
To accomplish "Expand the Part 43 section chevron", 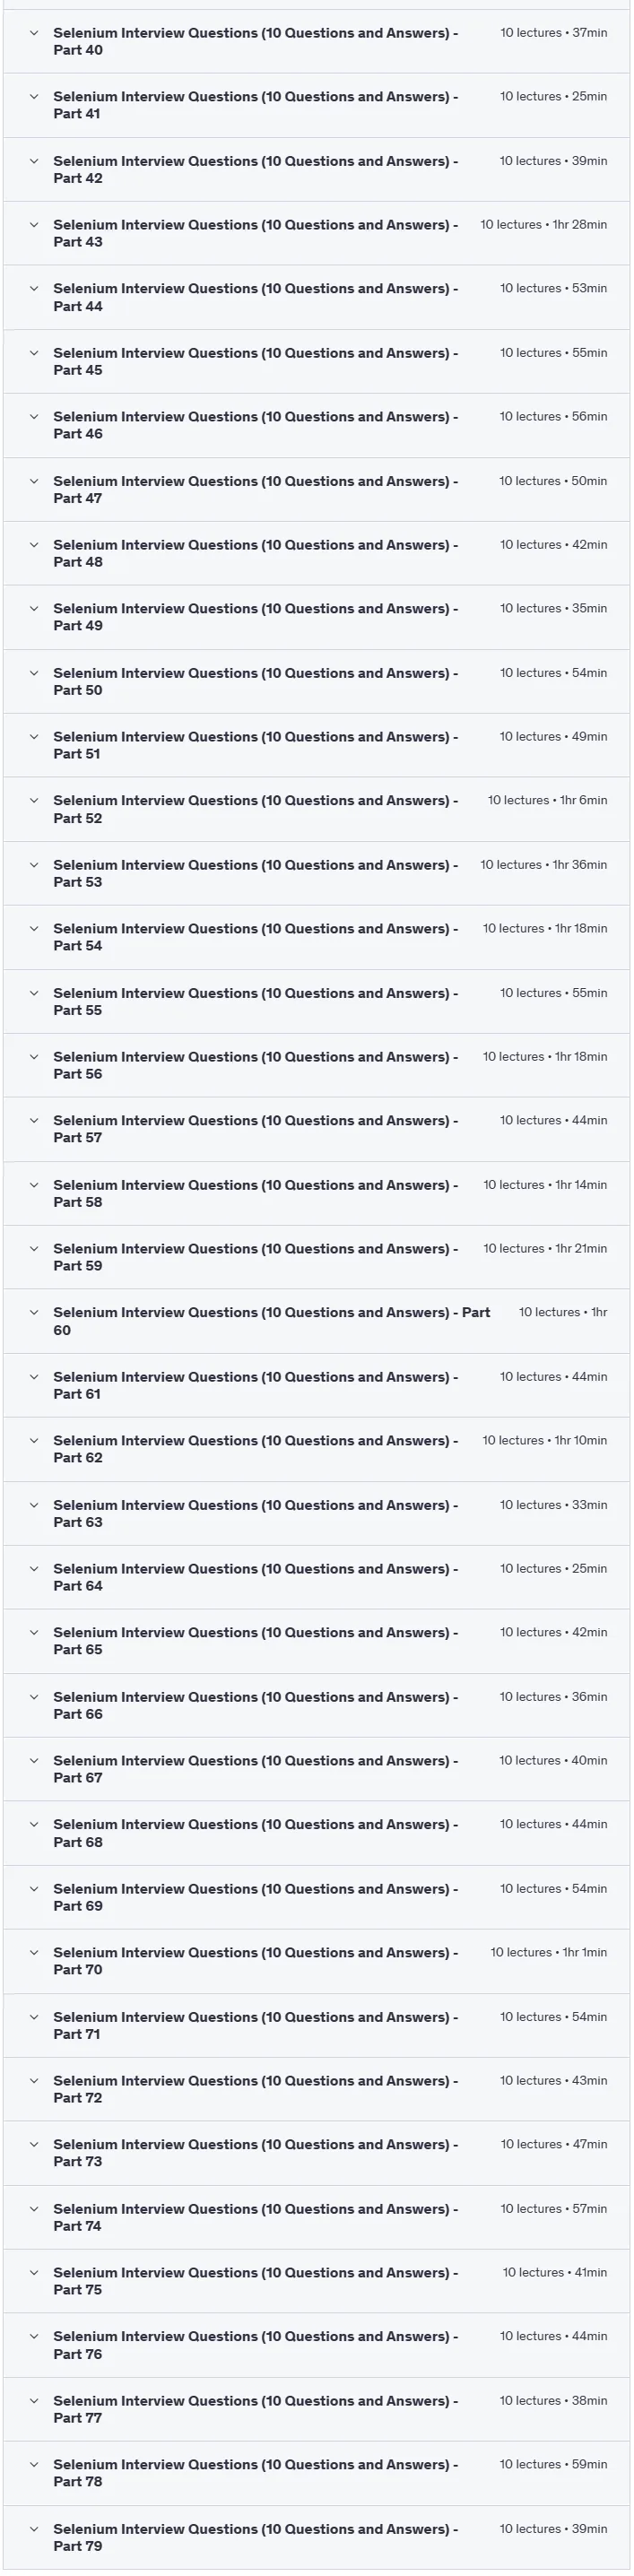I will [33, 225].
